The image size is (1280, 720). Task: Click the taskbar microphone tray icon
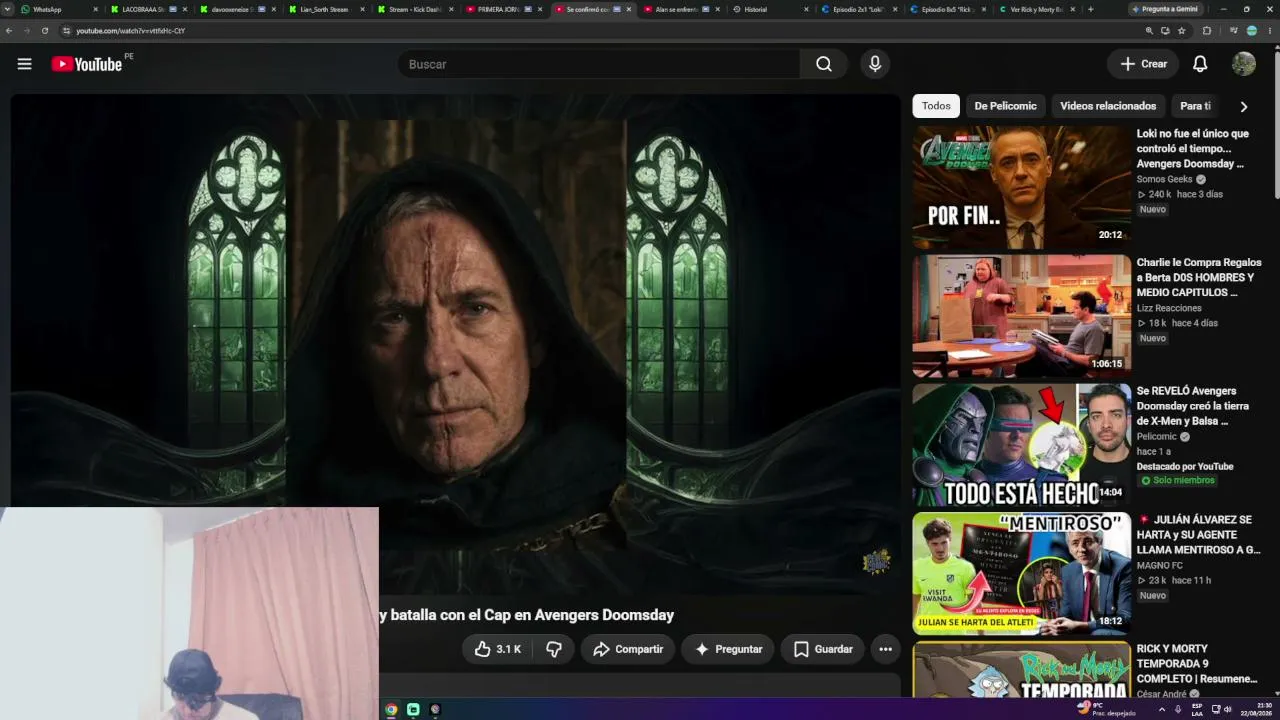(x=1178, y=709)
